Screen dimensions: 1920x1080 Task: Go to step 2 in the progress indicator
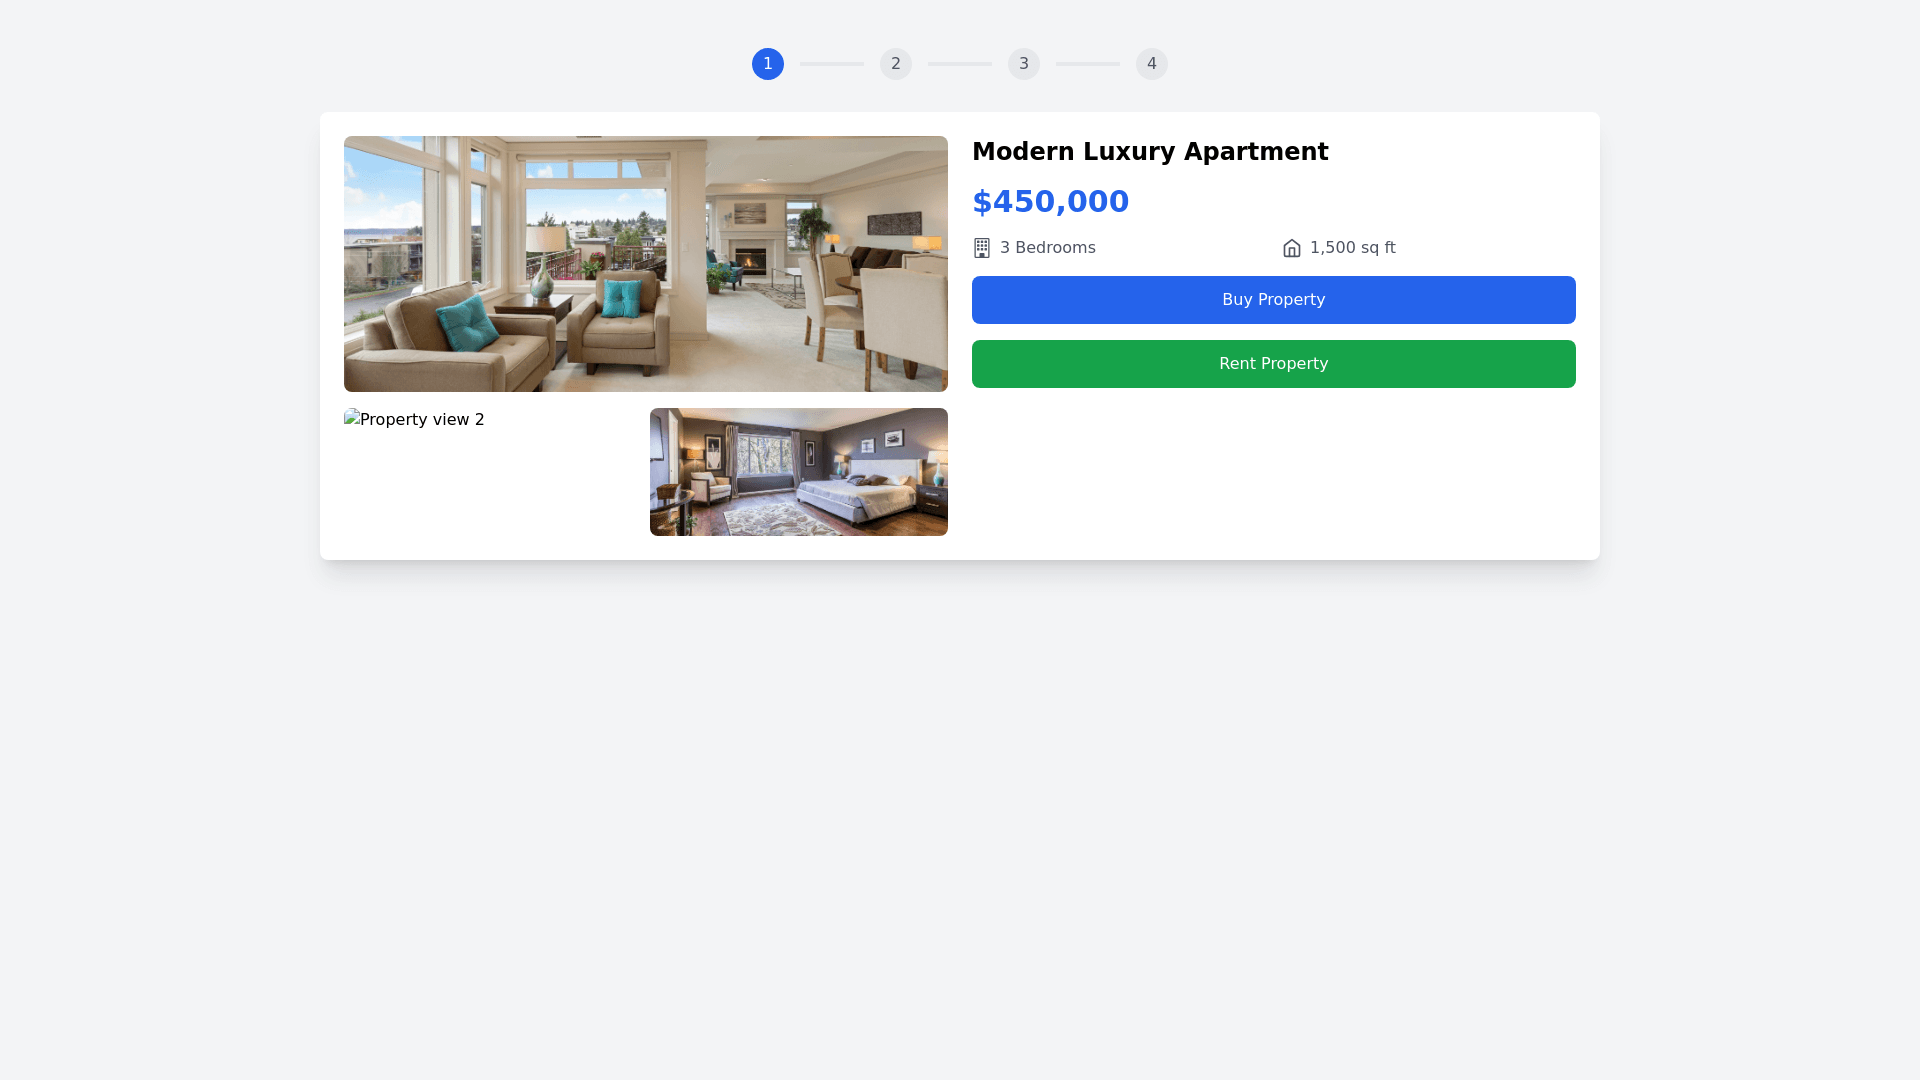coord(896,64)
